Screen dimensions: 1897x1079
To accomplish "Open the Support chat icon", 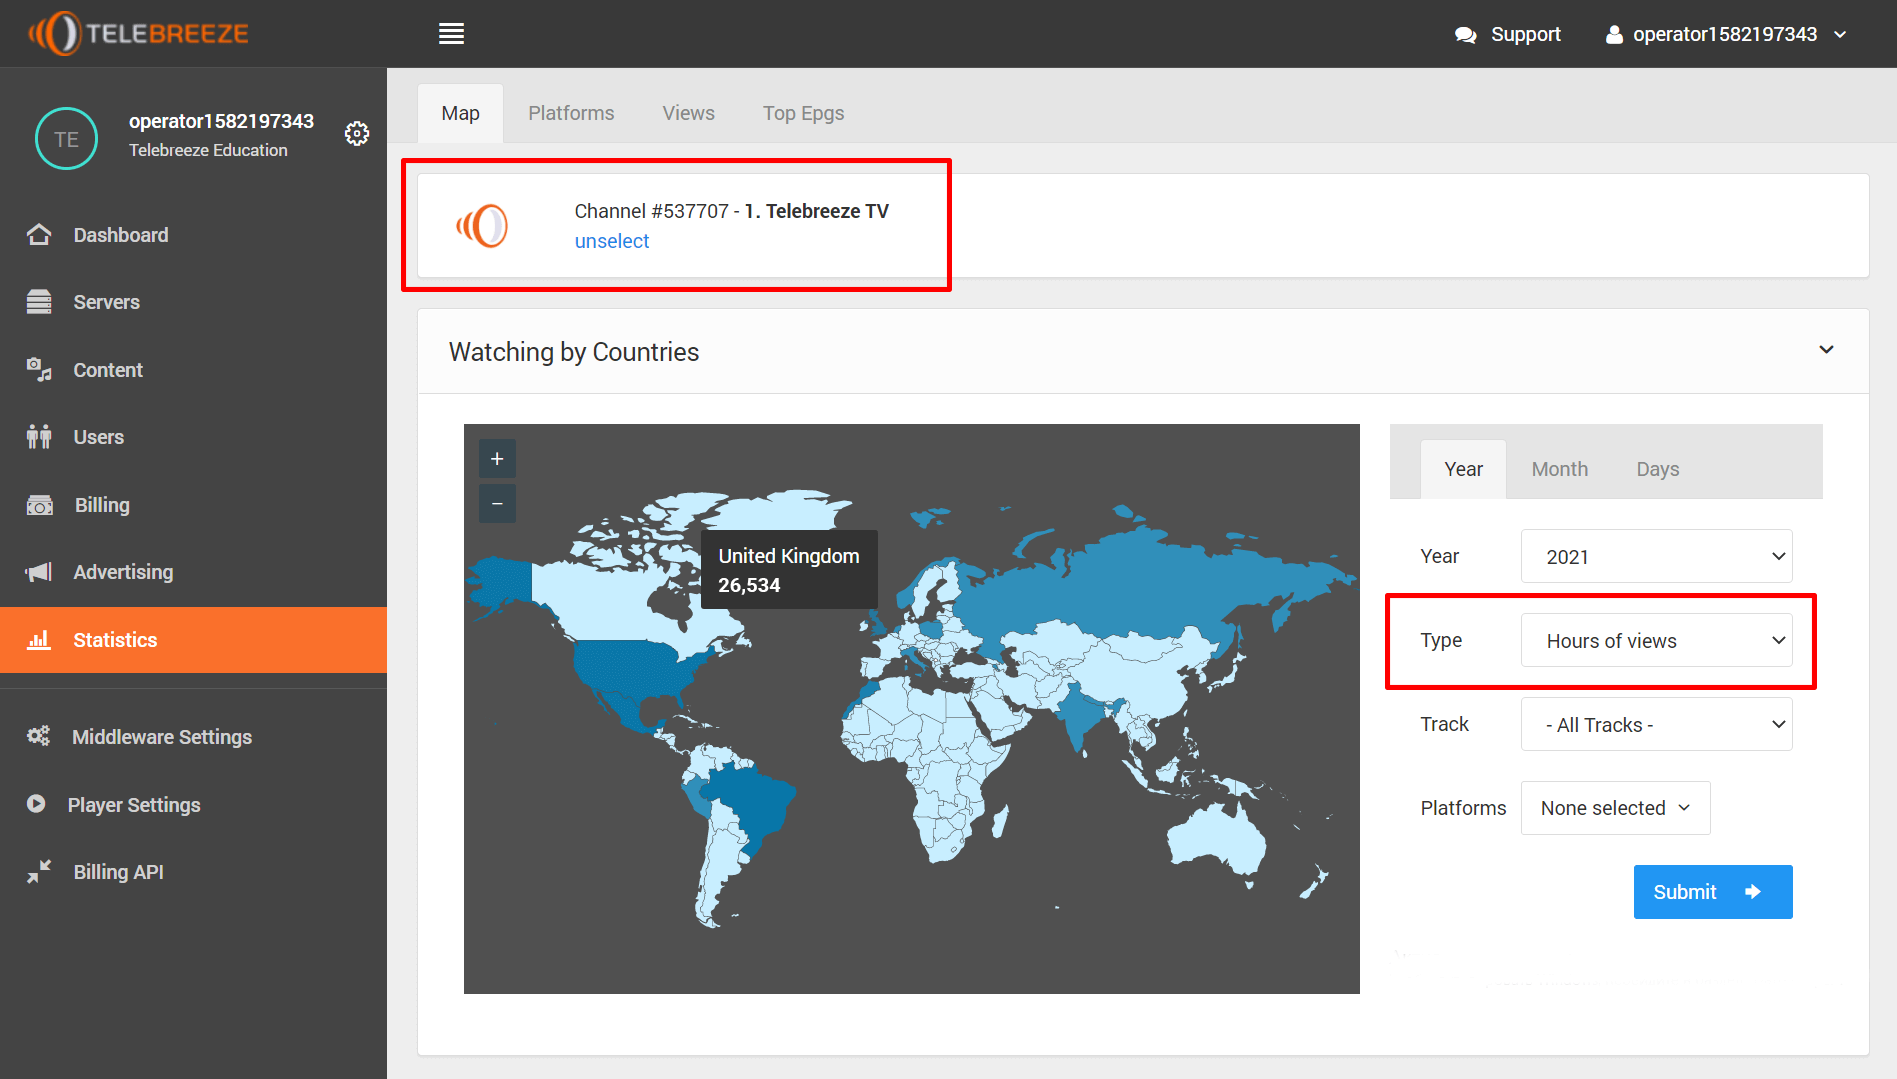I will point(1466,33).
